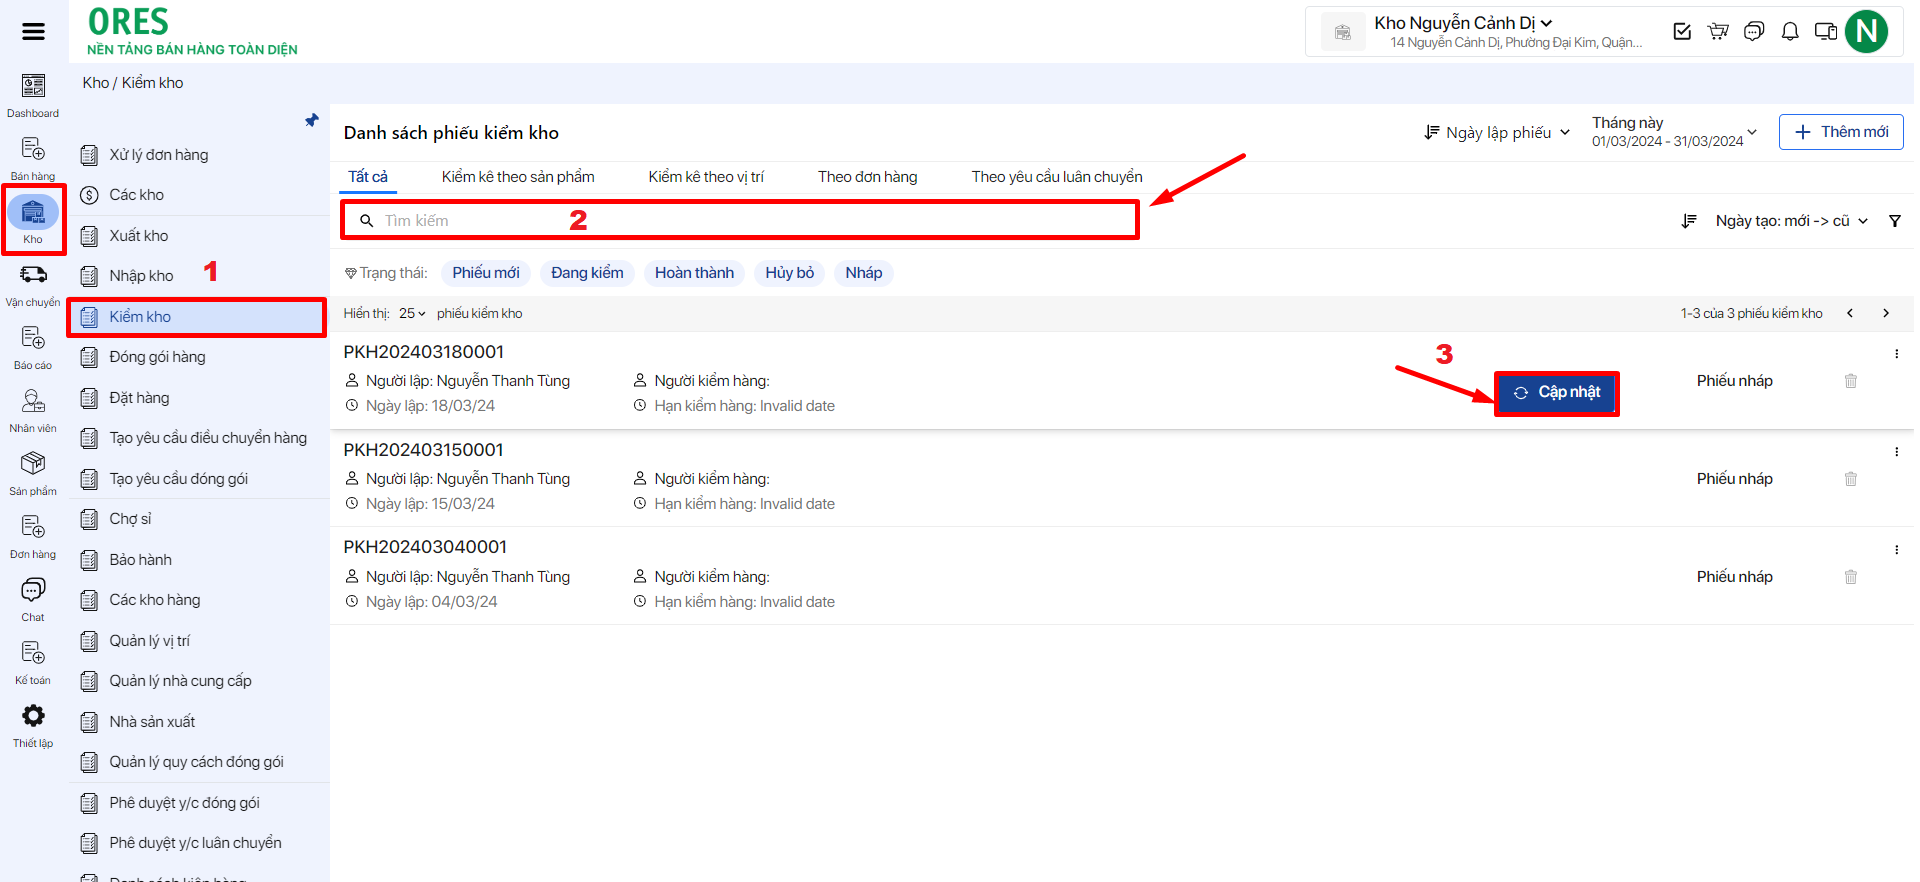The width and height of the screenshot is (1920, 882).
Task: Toggle the Phiếu mới status filter
Action: [x=485, y=273]
